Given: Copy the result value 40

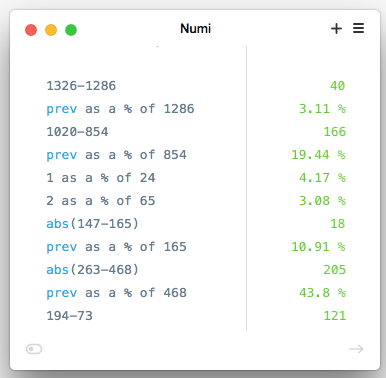Looking at the screenshot, I should (x=338, y=86).
